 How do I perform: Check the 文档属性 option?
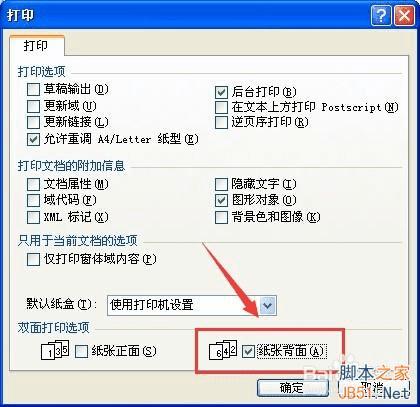click(x=33, y=184)
